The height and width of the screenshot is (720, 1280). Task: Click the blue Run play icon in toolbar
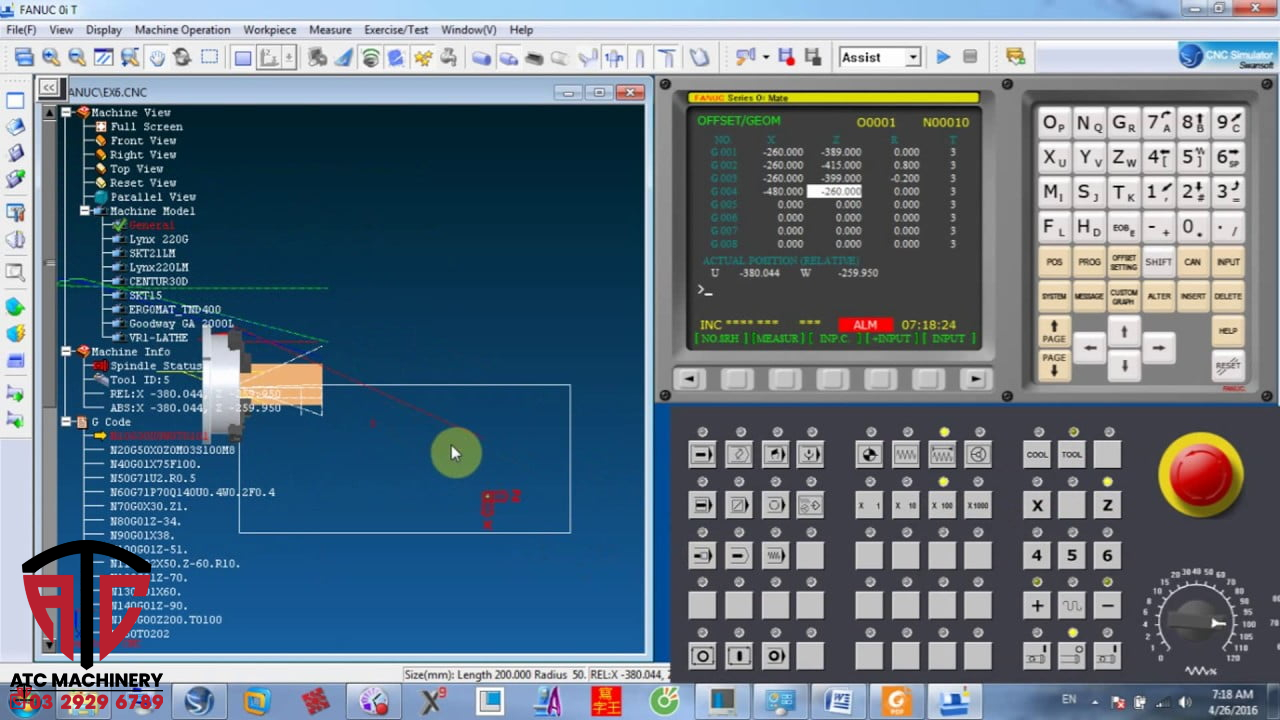(943, 57)
